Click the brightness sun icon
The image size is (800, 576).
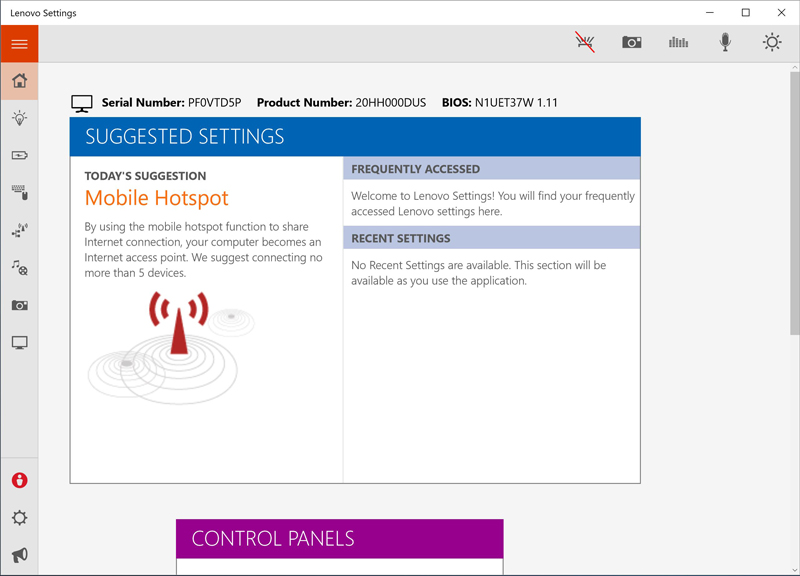[772, 42]
